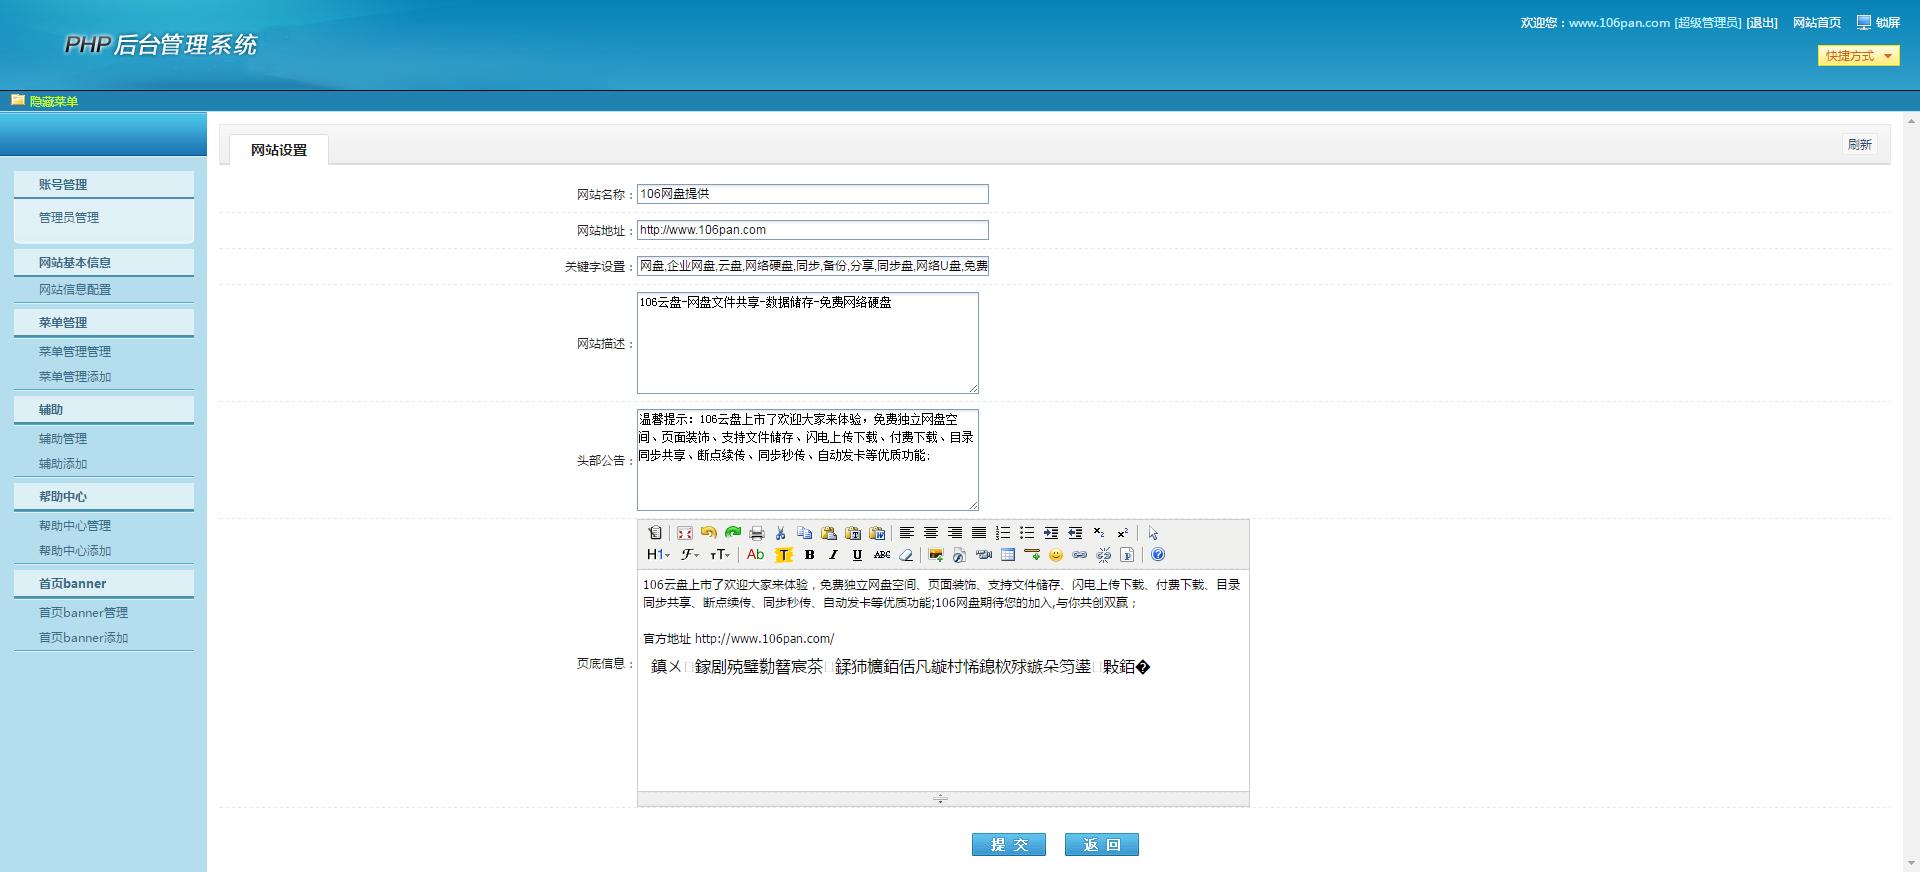Insert horizontal rule icon

[1032, 555]
